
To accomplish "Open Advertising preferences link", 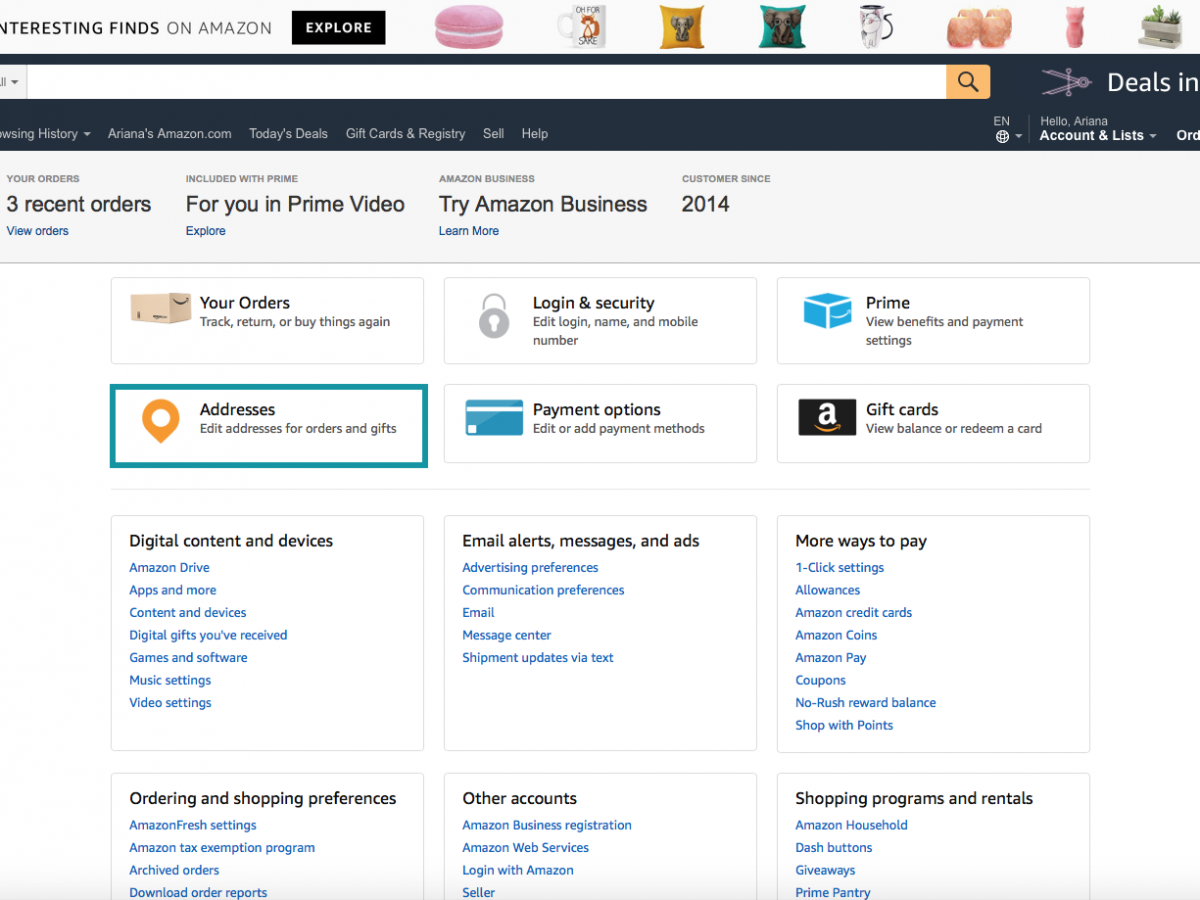I will (x=530, y=568).
